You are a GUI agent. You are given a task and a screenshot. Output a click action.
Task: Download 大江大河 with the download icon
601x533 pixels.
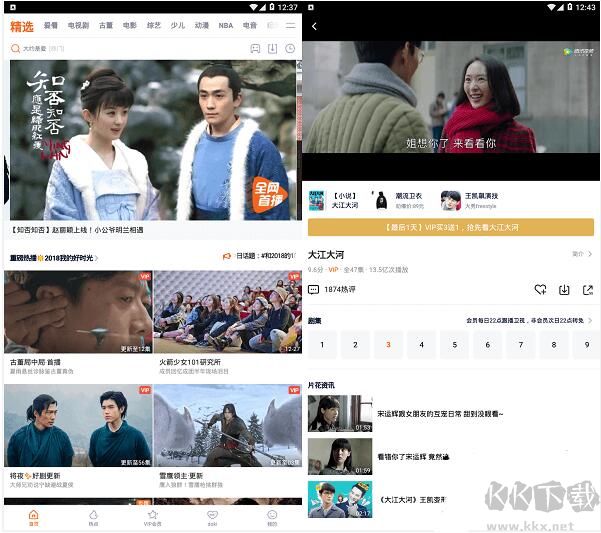pos(564,290)
